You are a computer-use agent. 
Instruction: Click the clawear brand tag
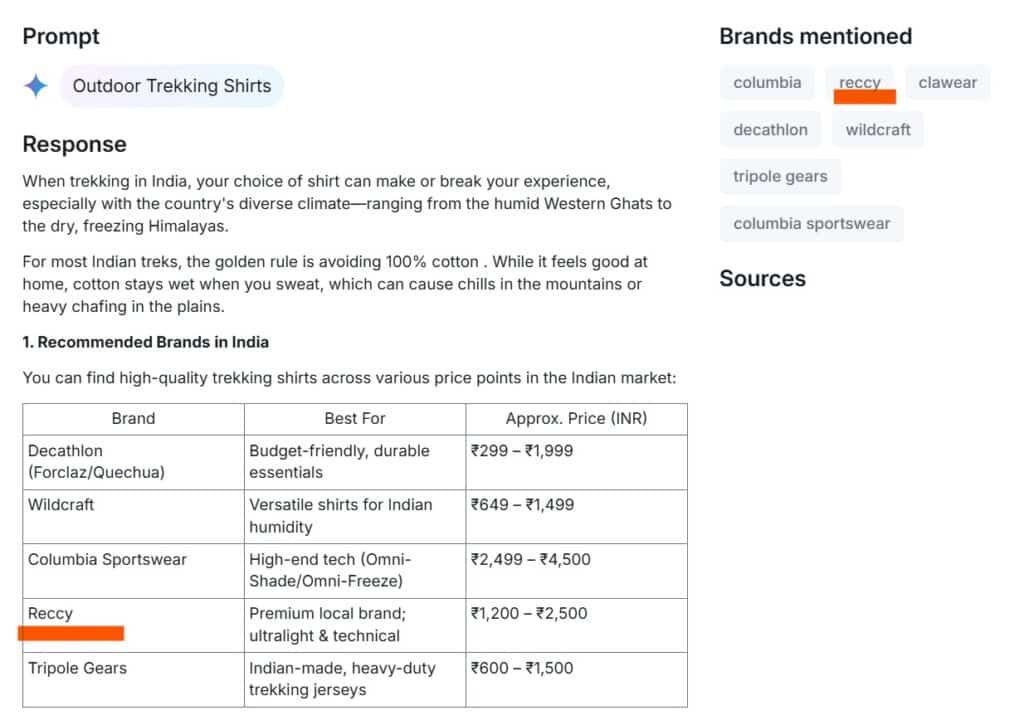click(947, 82)
